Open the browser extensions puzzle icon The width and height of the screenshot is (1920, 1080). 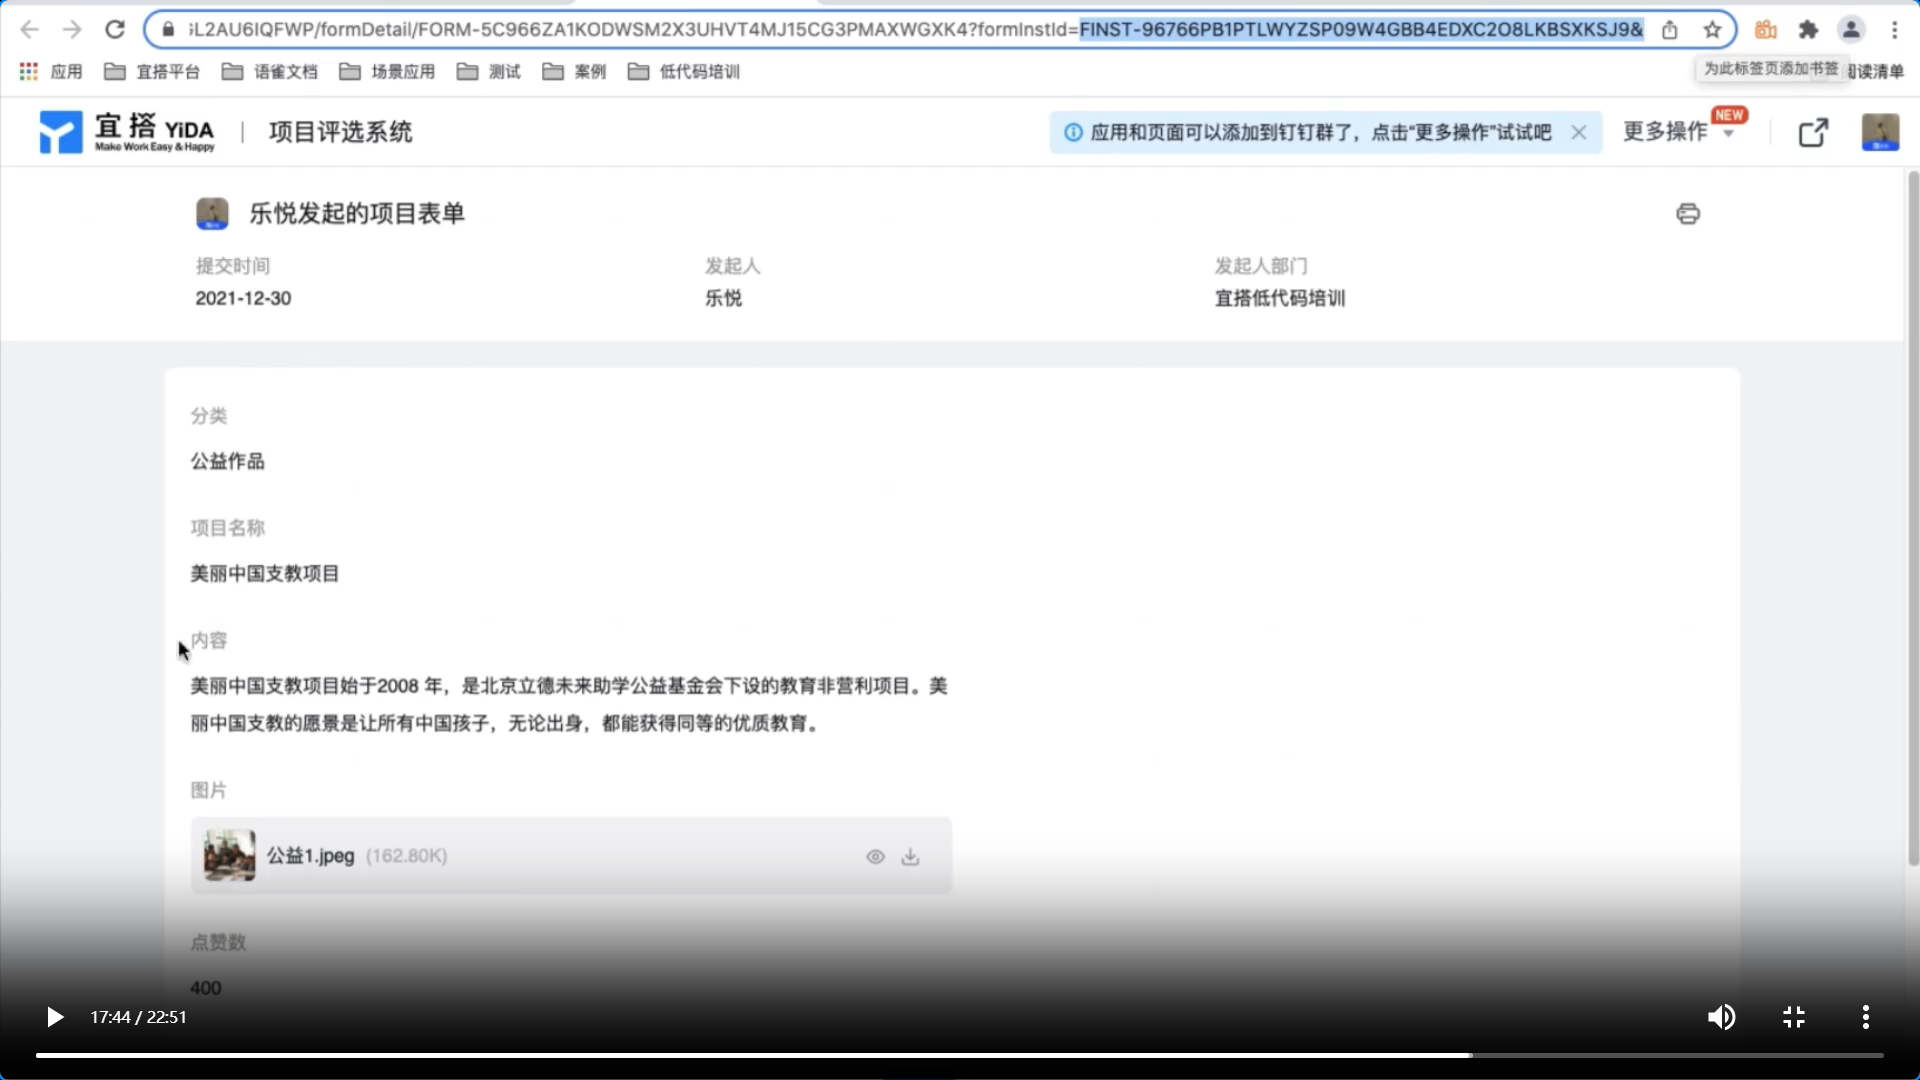1808,30
